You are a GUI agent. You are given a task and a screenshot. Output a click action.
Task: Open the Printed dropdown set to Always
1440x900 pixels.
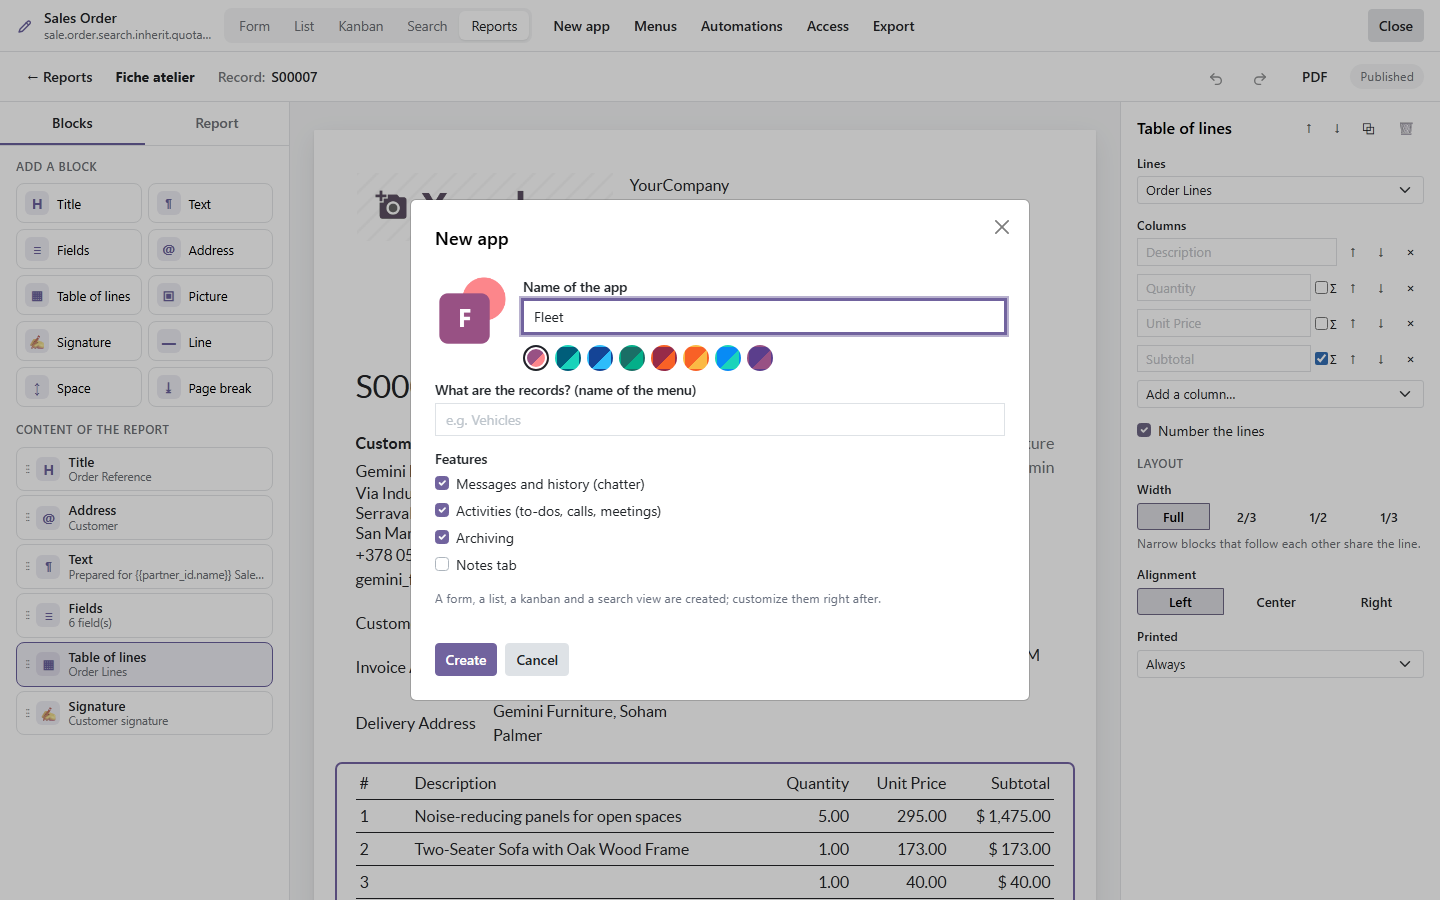click(x=1280, y=664)
